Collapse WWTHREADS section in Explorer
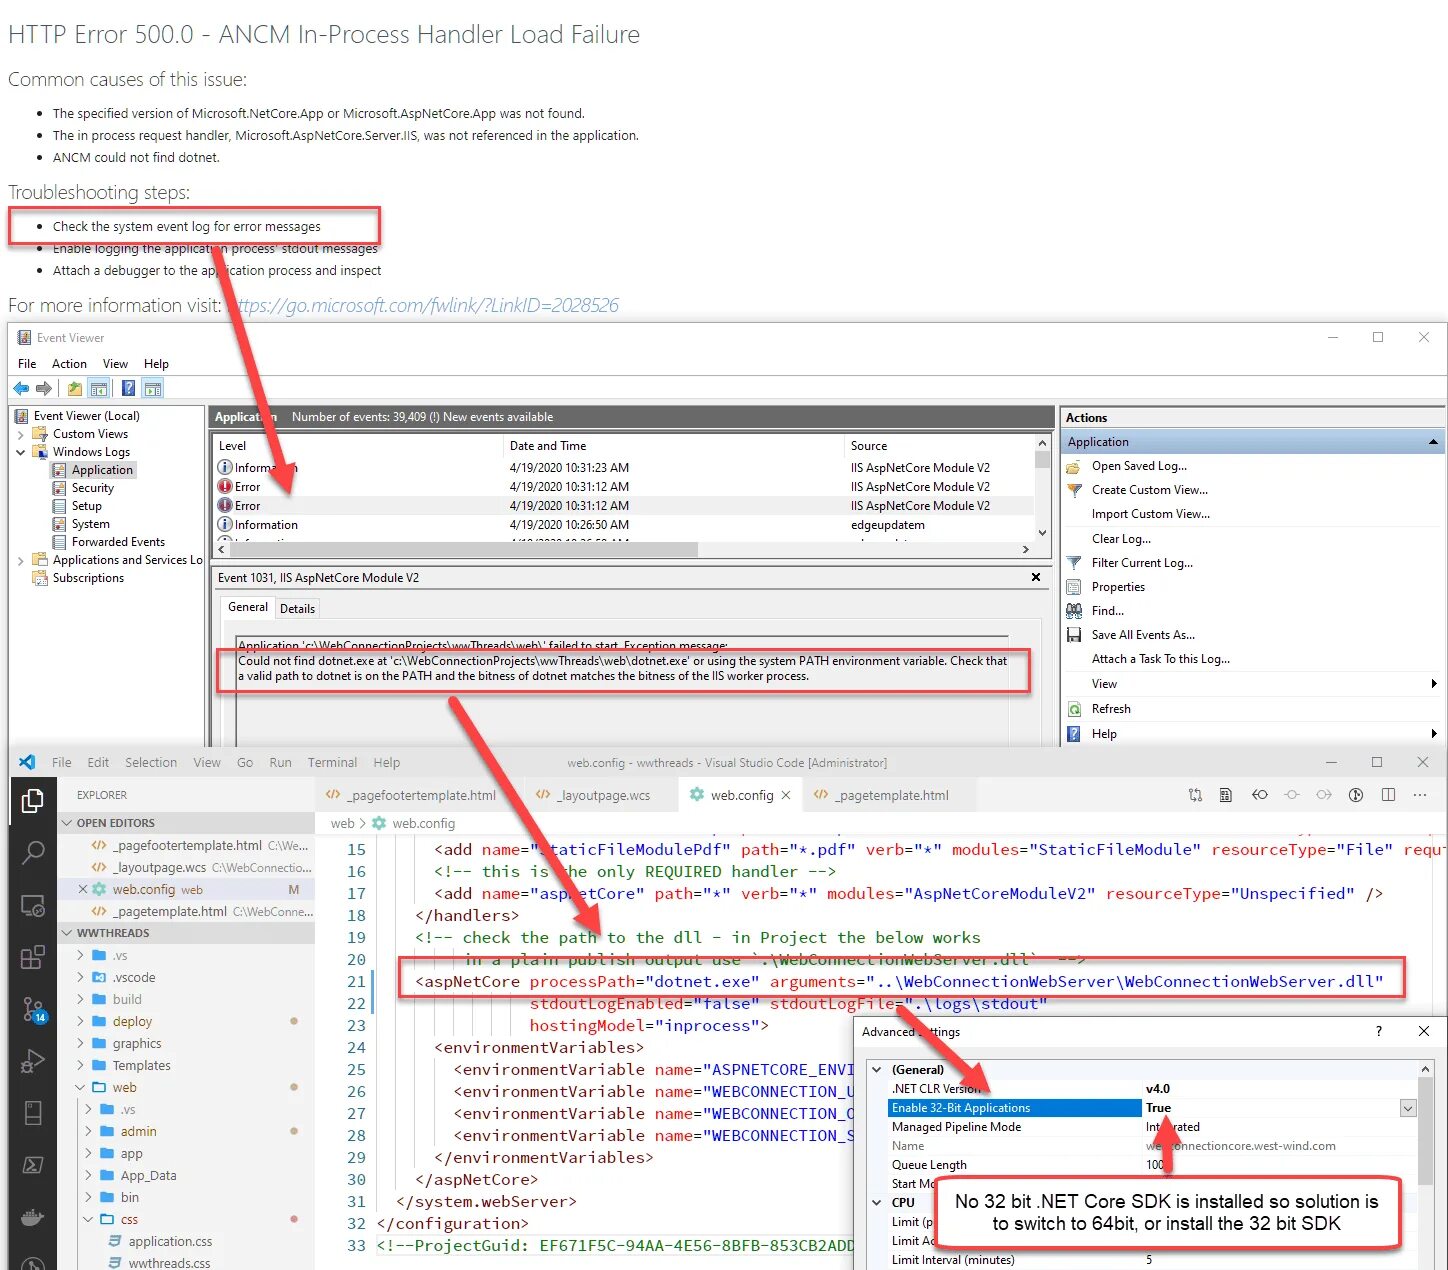1448x1270 pixels. coord(67,933)
